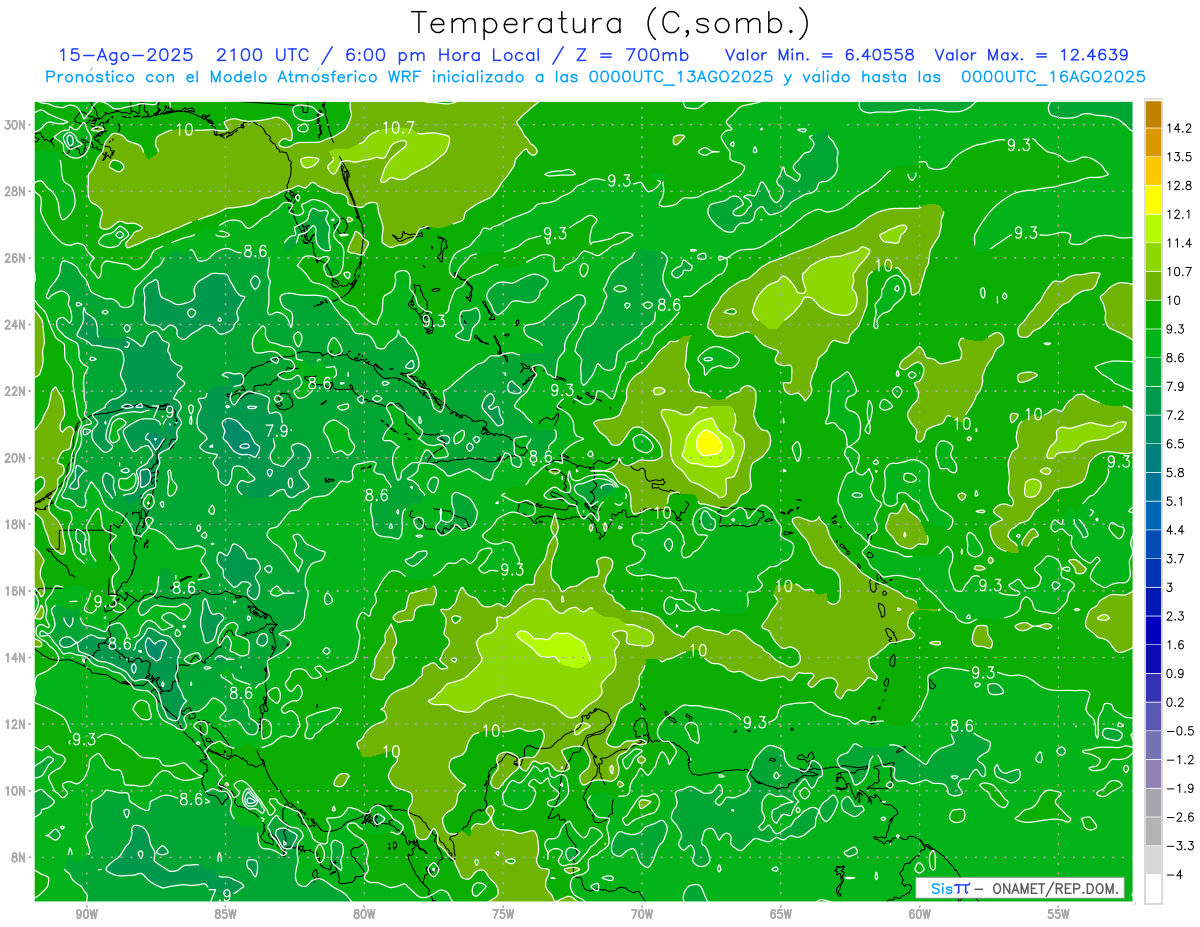Screen dimensions: 1200x927
Task: Click the initialization stamp "0000UTC_13AGO2025"
Action: pyautogui.click(x=681, y=77)
